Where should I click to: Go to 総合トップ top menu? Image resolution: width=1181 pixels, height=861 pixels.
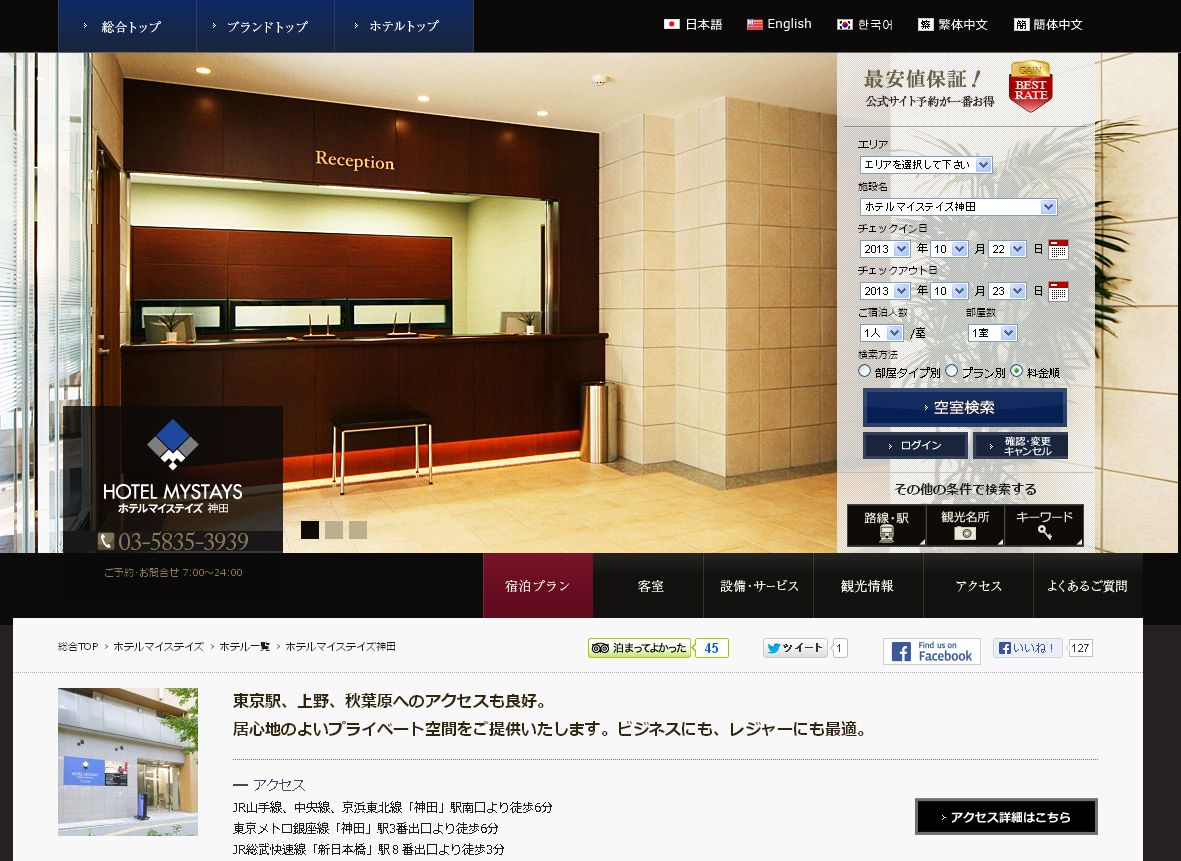click(127, 26)
